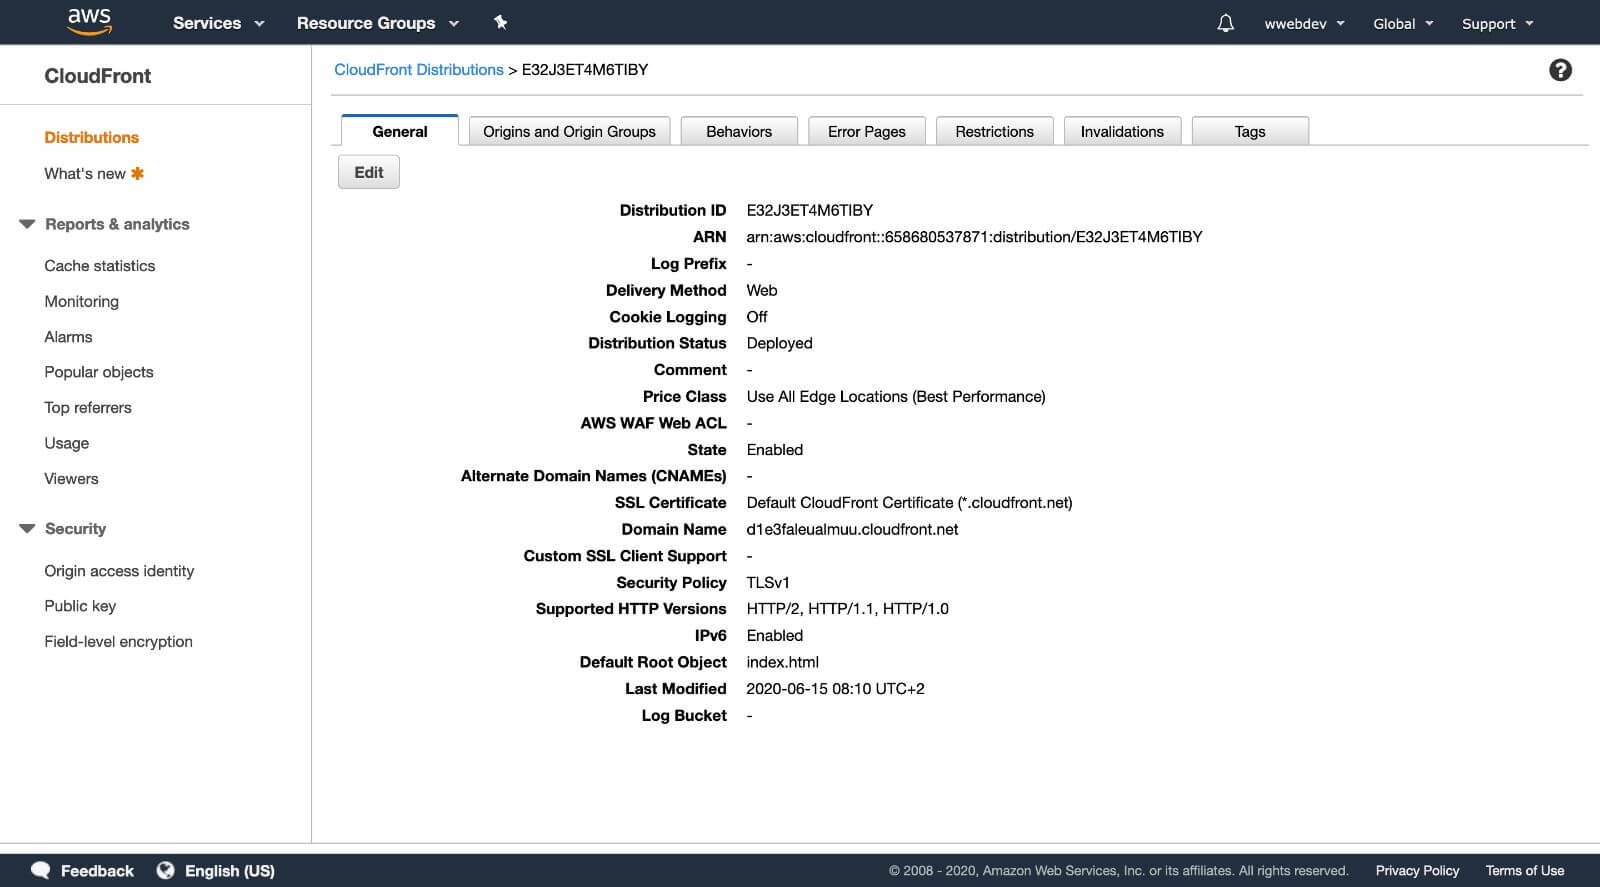The height and width of the screenshot is (887, 1600).
Task: Collapse the Security section
Action: [x=27, y=528]
